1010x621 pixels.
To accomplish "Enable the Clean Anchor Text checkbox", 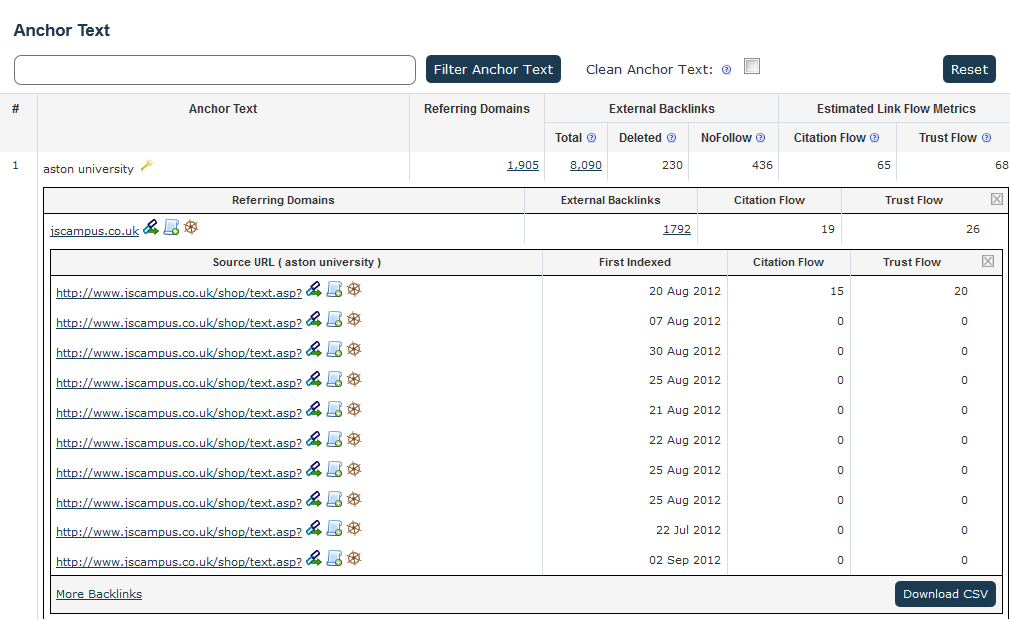I will [x=752, y=67].
